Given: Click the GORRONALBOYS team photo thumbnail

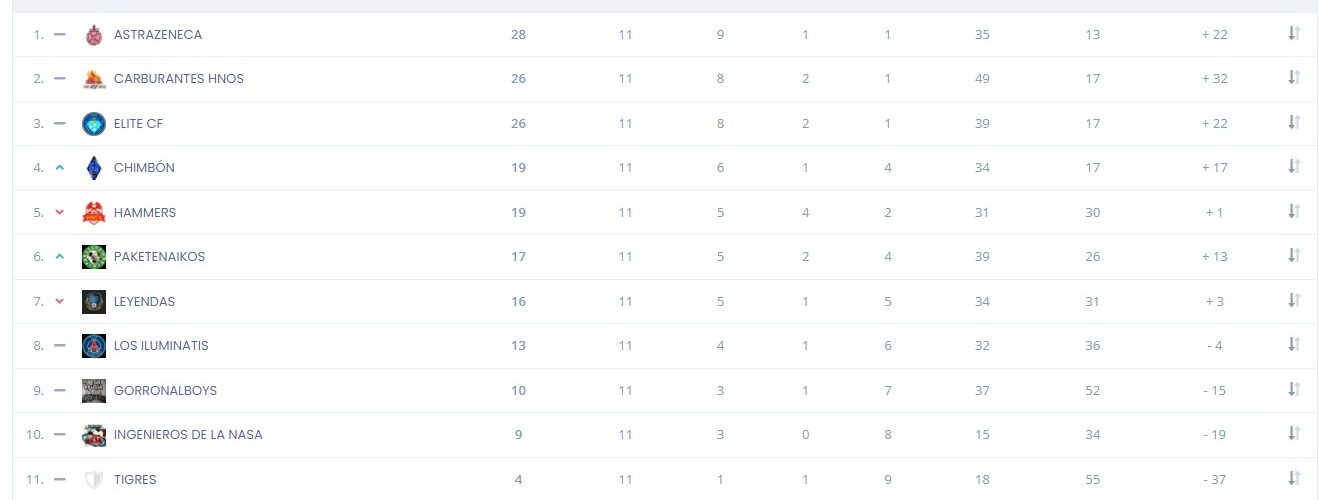Looking at the screenshot, I should (94, 391).
